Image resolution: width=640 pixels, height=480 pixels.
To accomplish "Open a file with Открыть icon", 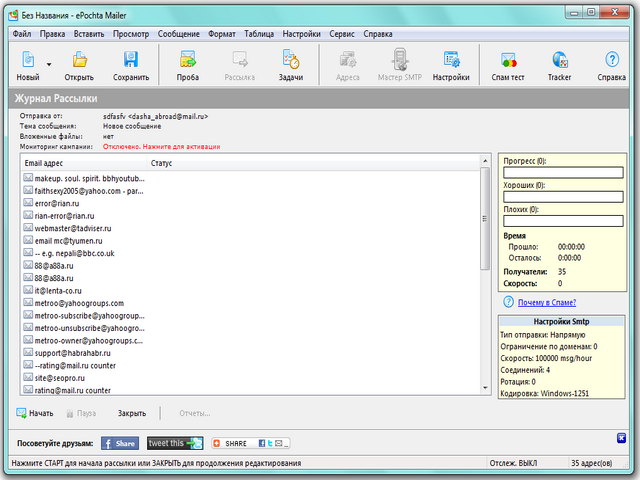I will [80, 60].
